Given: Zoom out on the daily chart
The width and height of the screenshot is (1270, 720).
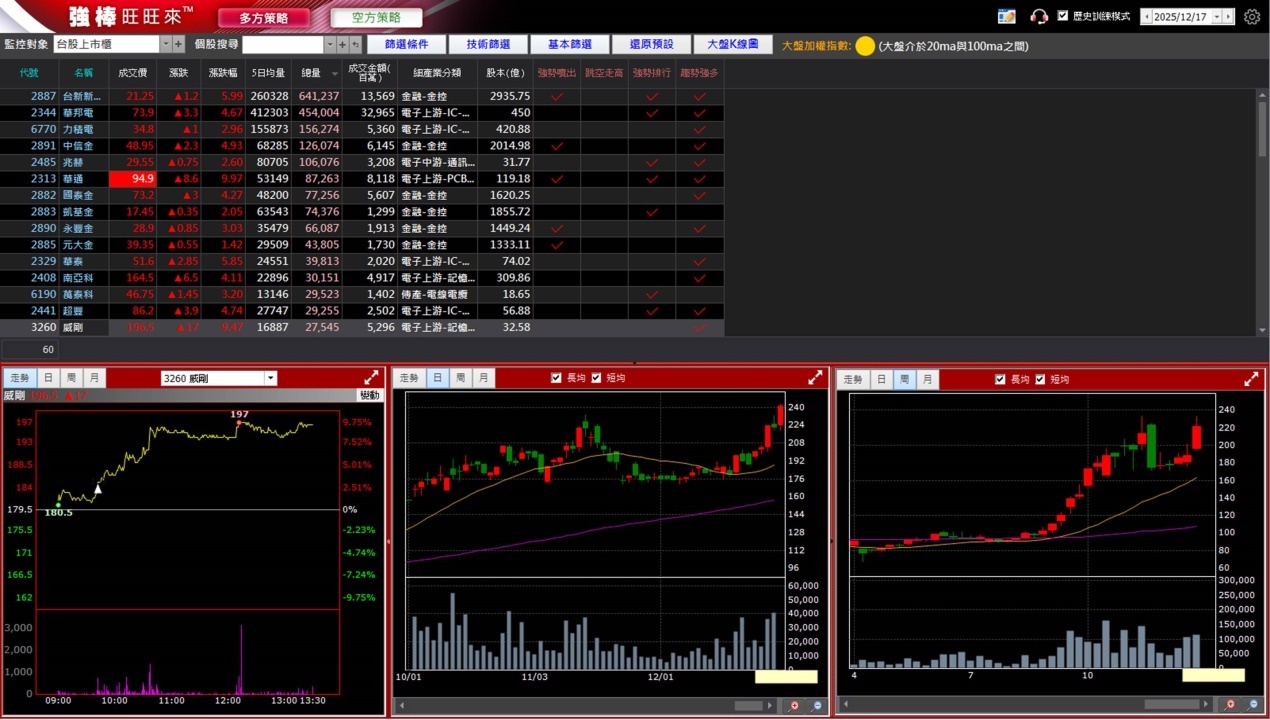Looking at the screenshot, I should [x=817, y=705].
